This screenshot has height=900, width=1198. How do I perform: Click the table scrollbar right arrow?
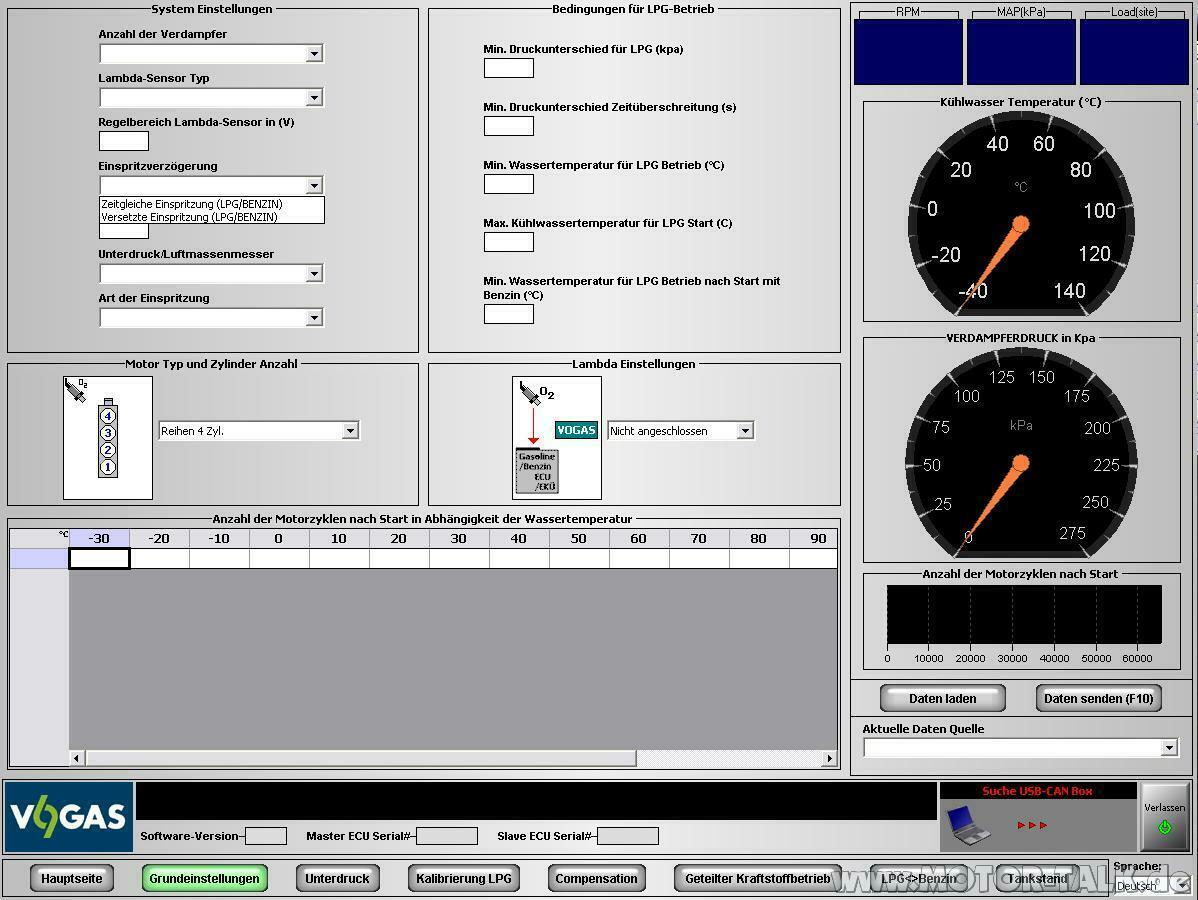click(828, 759)
